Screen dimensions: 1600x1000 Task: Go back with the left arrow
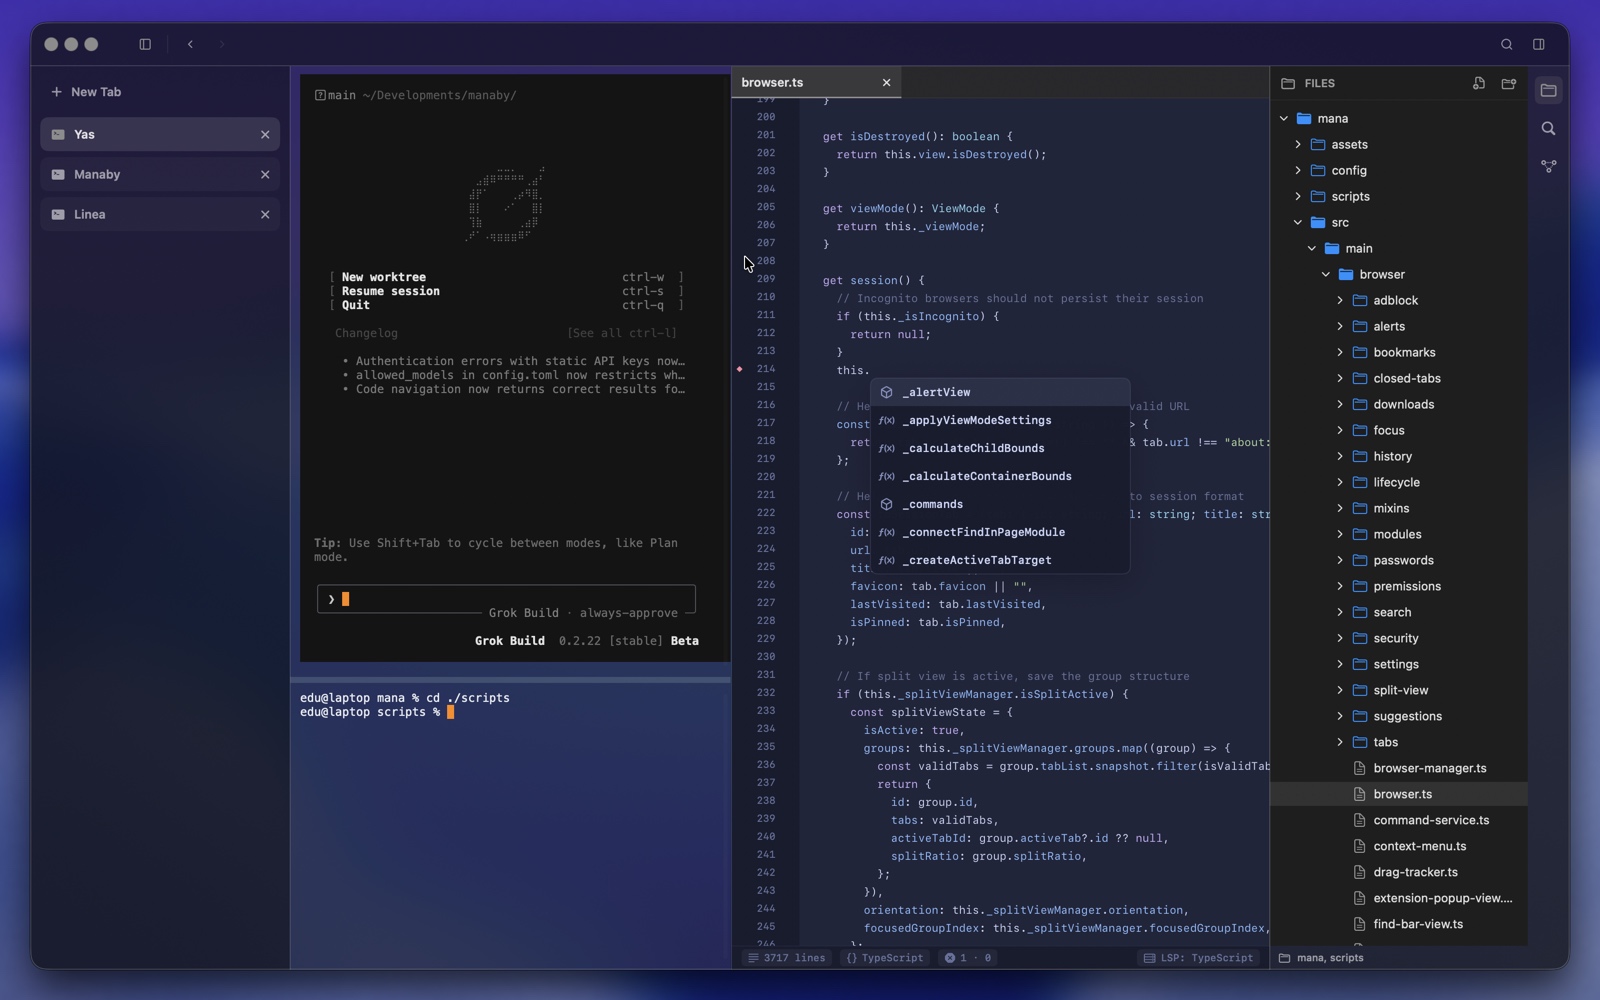pyautogui.click(x=190, y=44)
